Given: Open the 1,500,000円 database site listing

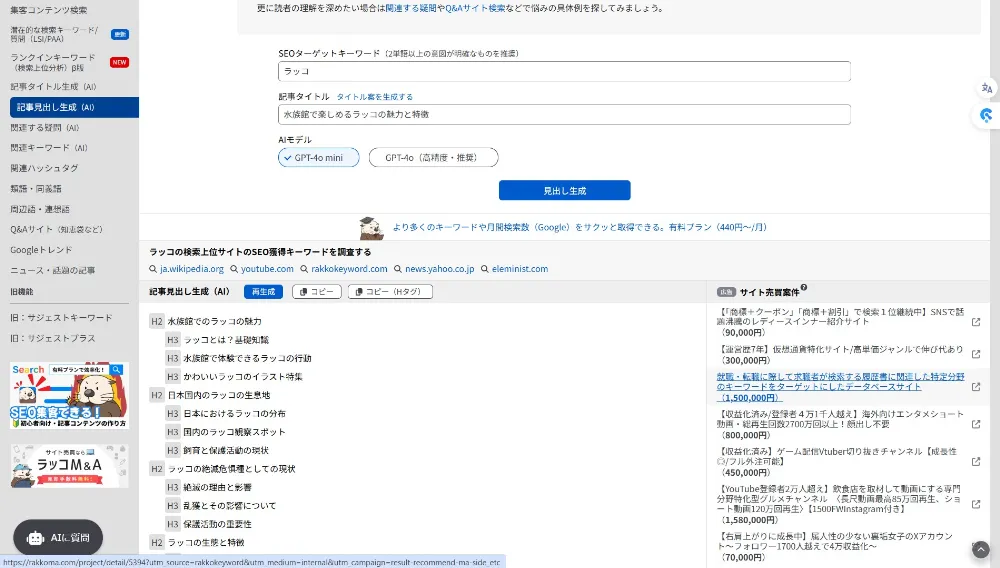Looking at the screenshot, I should [840, 387].
